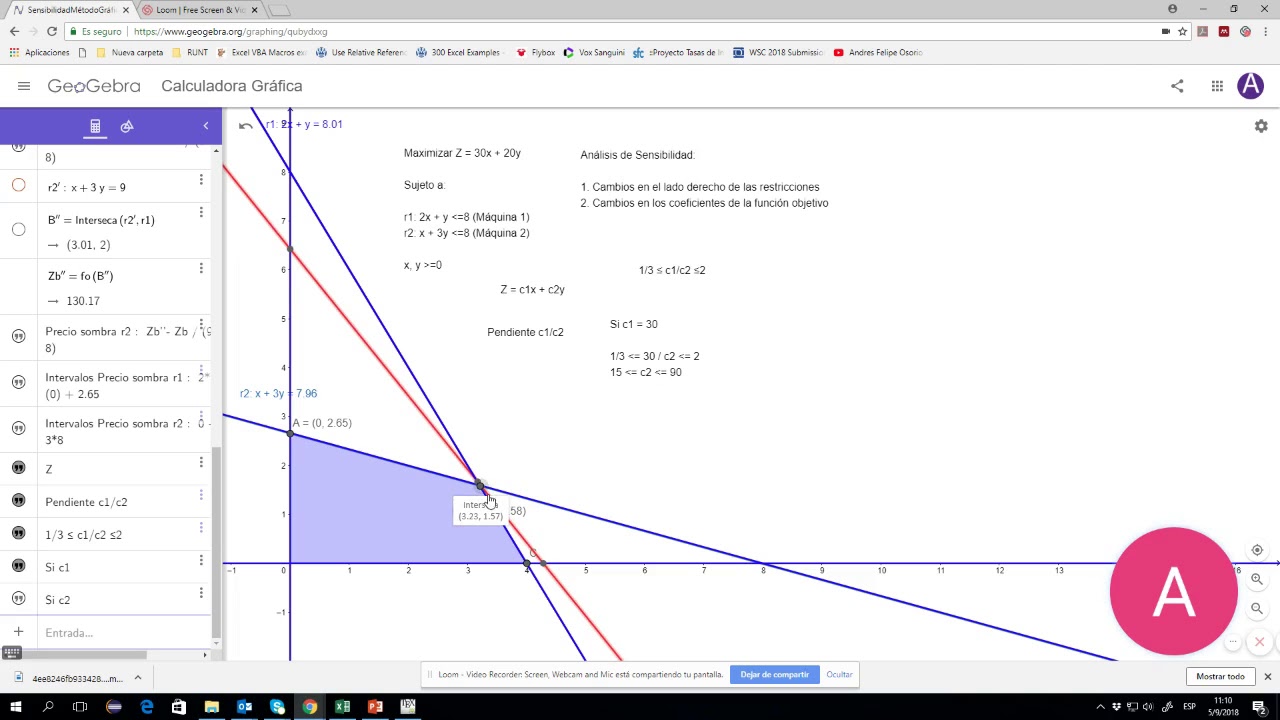Click the GeoGebra share icon

(1177, 86)
